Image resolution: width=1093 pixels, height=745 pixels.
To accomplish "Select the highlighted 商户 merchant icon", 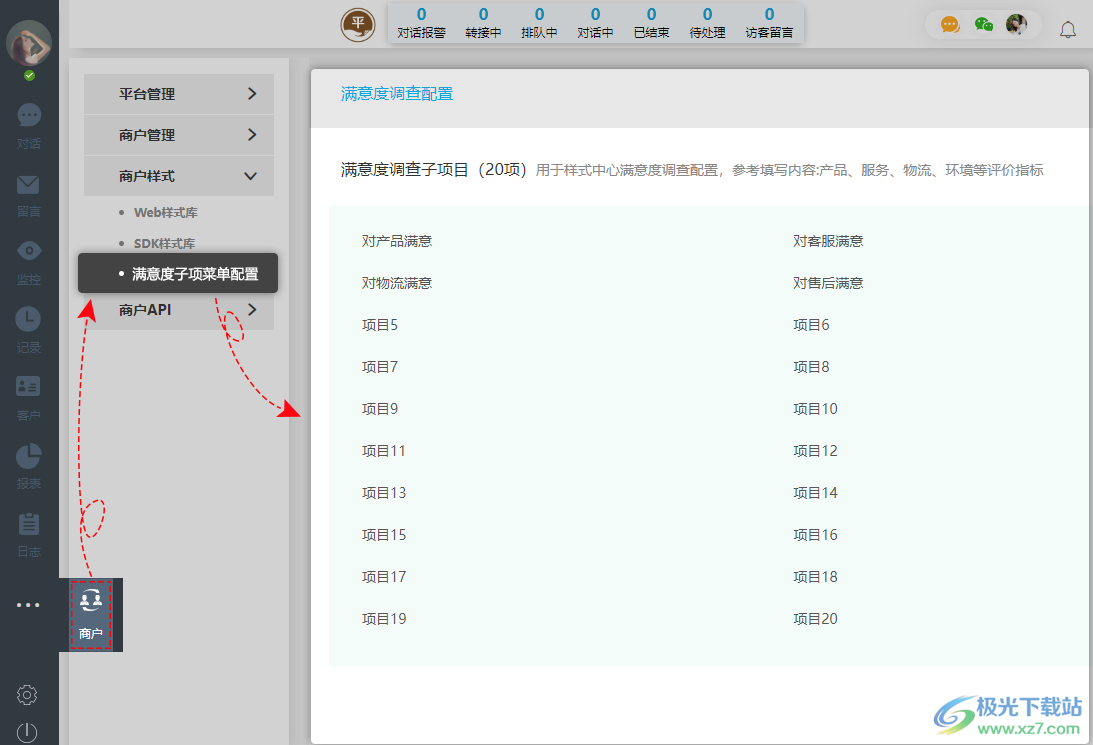I will coord(91,612).
